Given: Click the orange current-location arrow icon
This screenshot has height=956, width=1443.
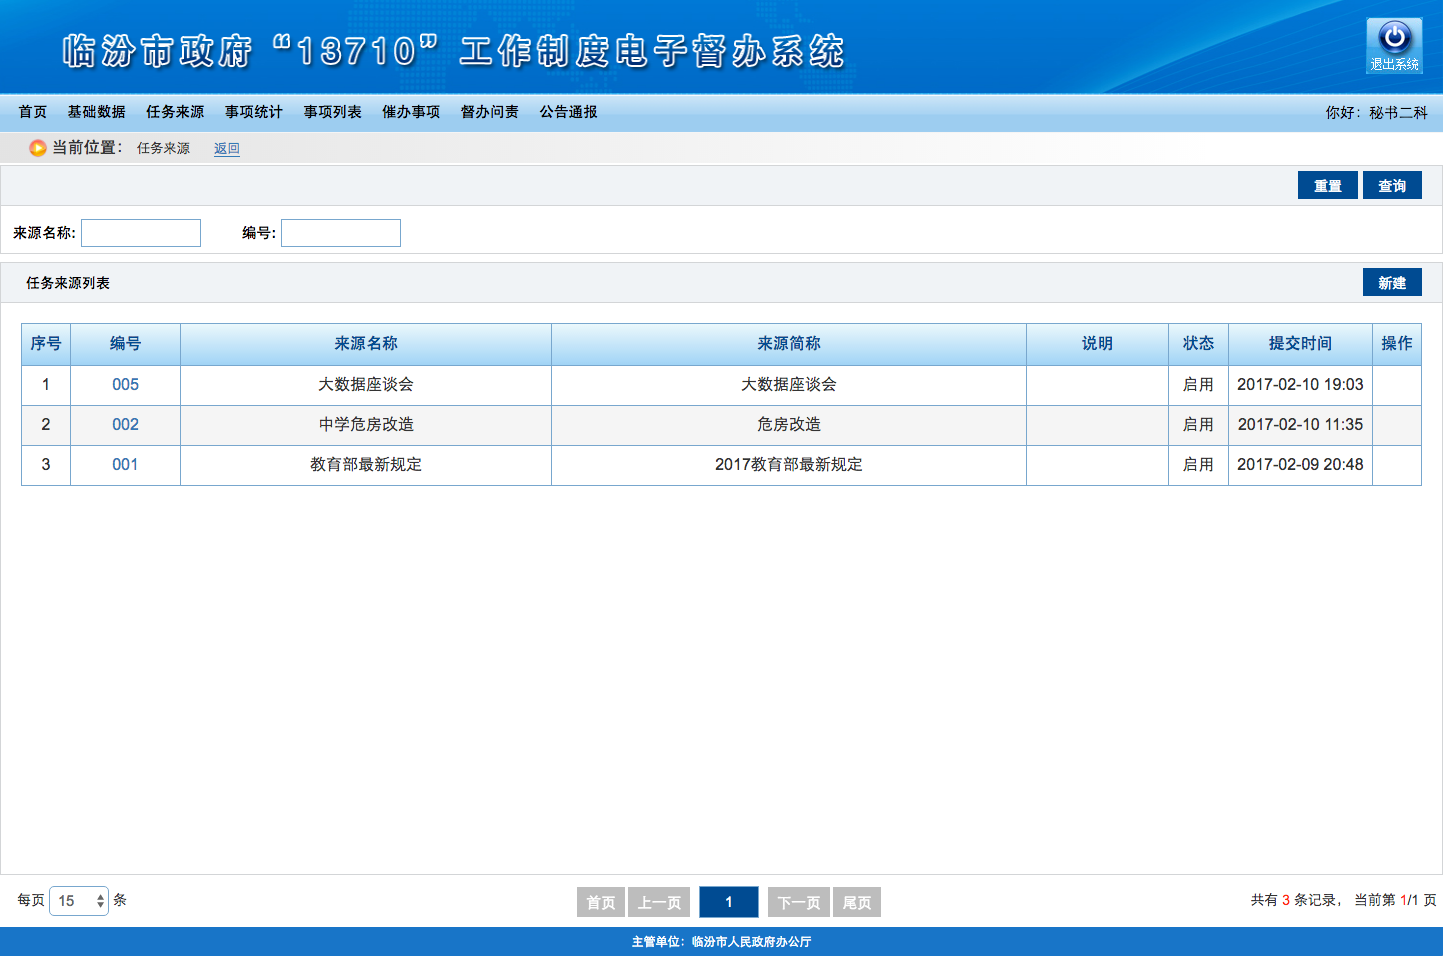Looking at the screenshot, I should pyautogui.click(x=38, y=148).
